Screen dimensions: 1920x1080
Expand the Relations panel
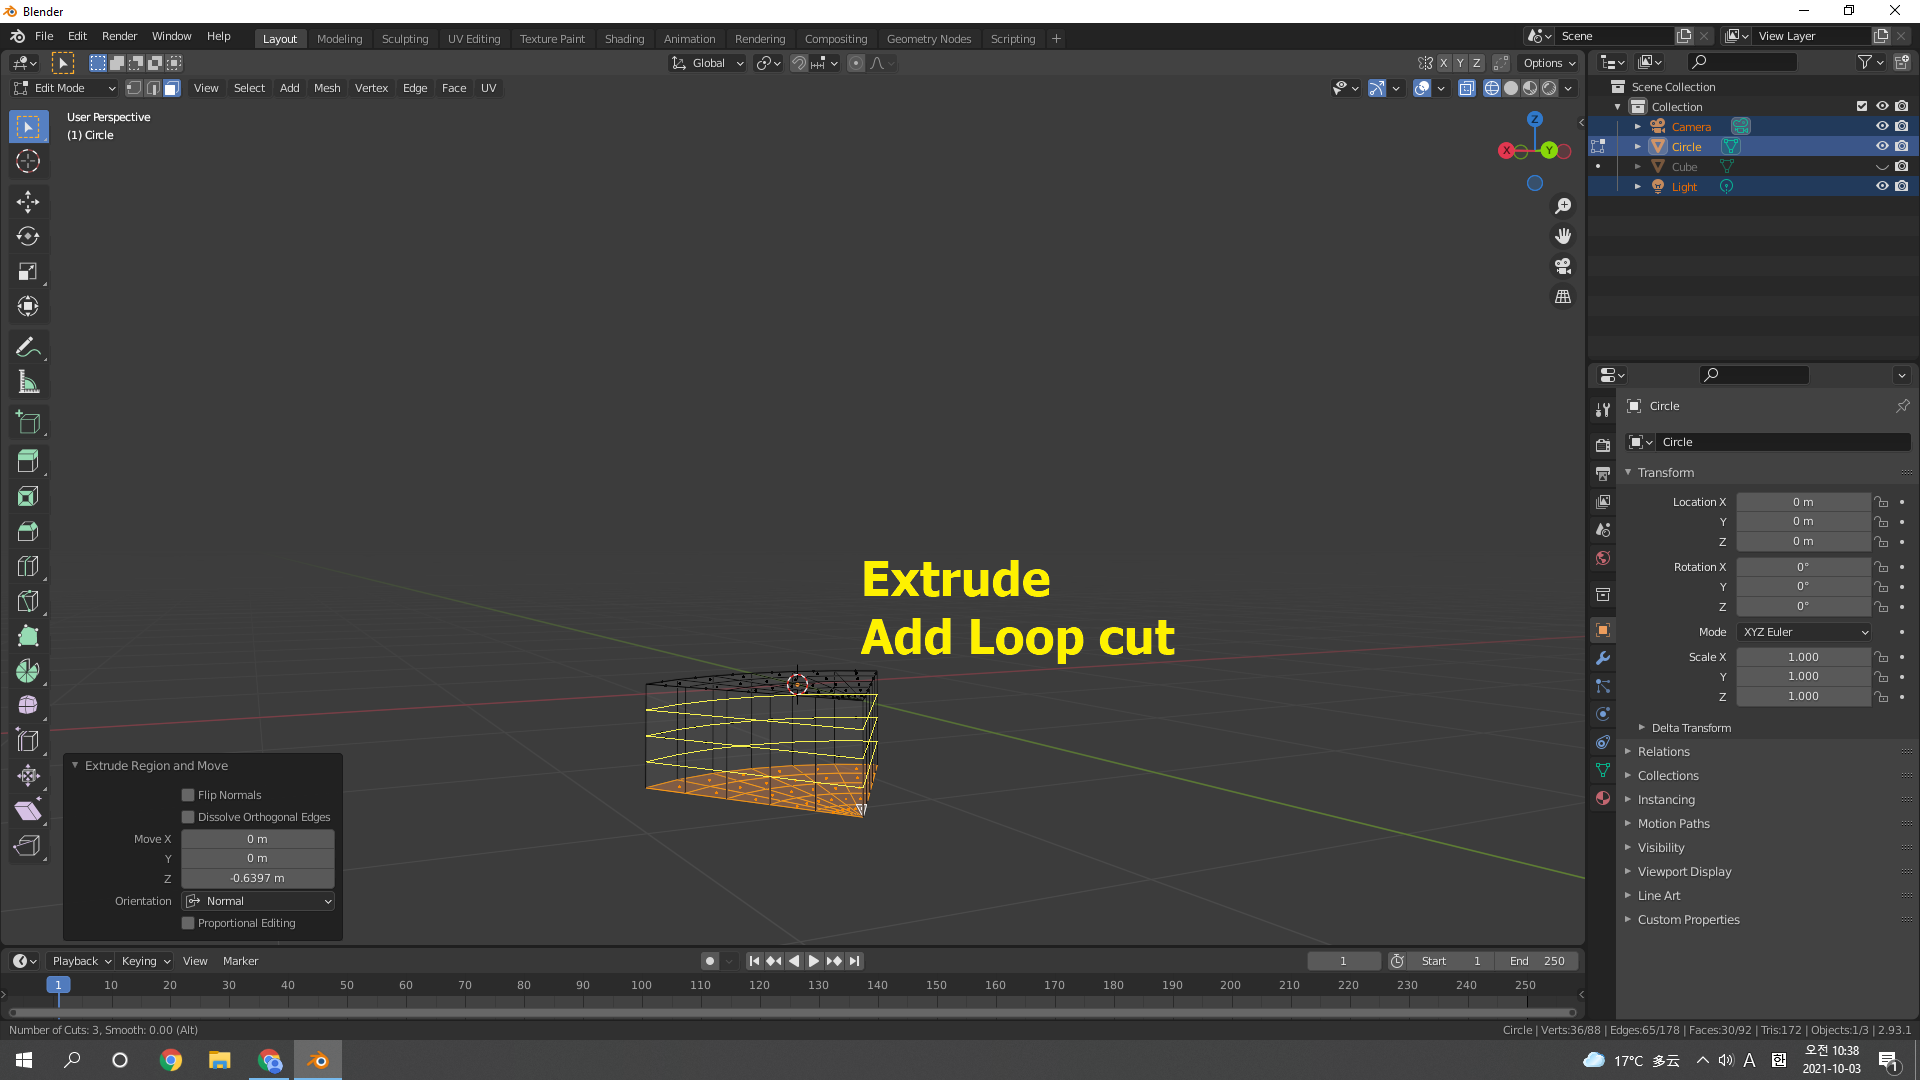pyautogui.click(x=1663, y=752)
